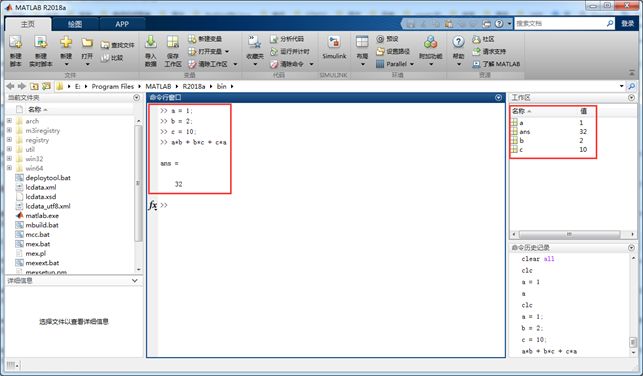The width and height of the screenshot is (643, 376).
Task: Click the back arrow in the address bar
Action: (x=10, y=86)
